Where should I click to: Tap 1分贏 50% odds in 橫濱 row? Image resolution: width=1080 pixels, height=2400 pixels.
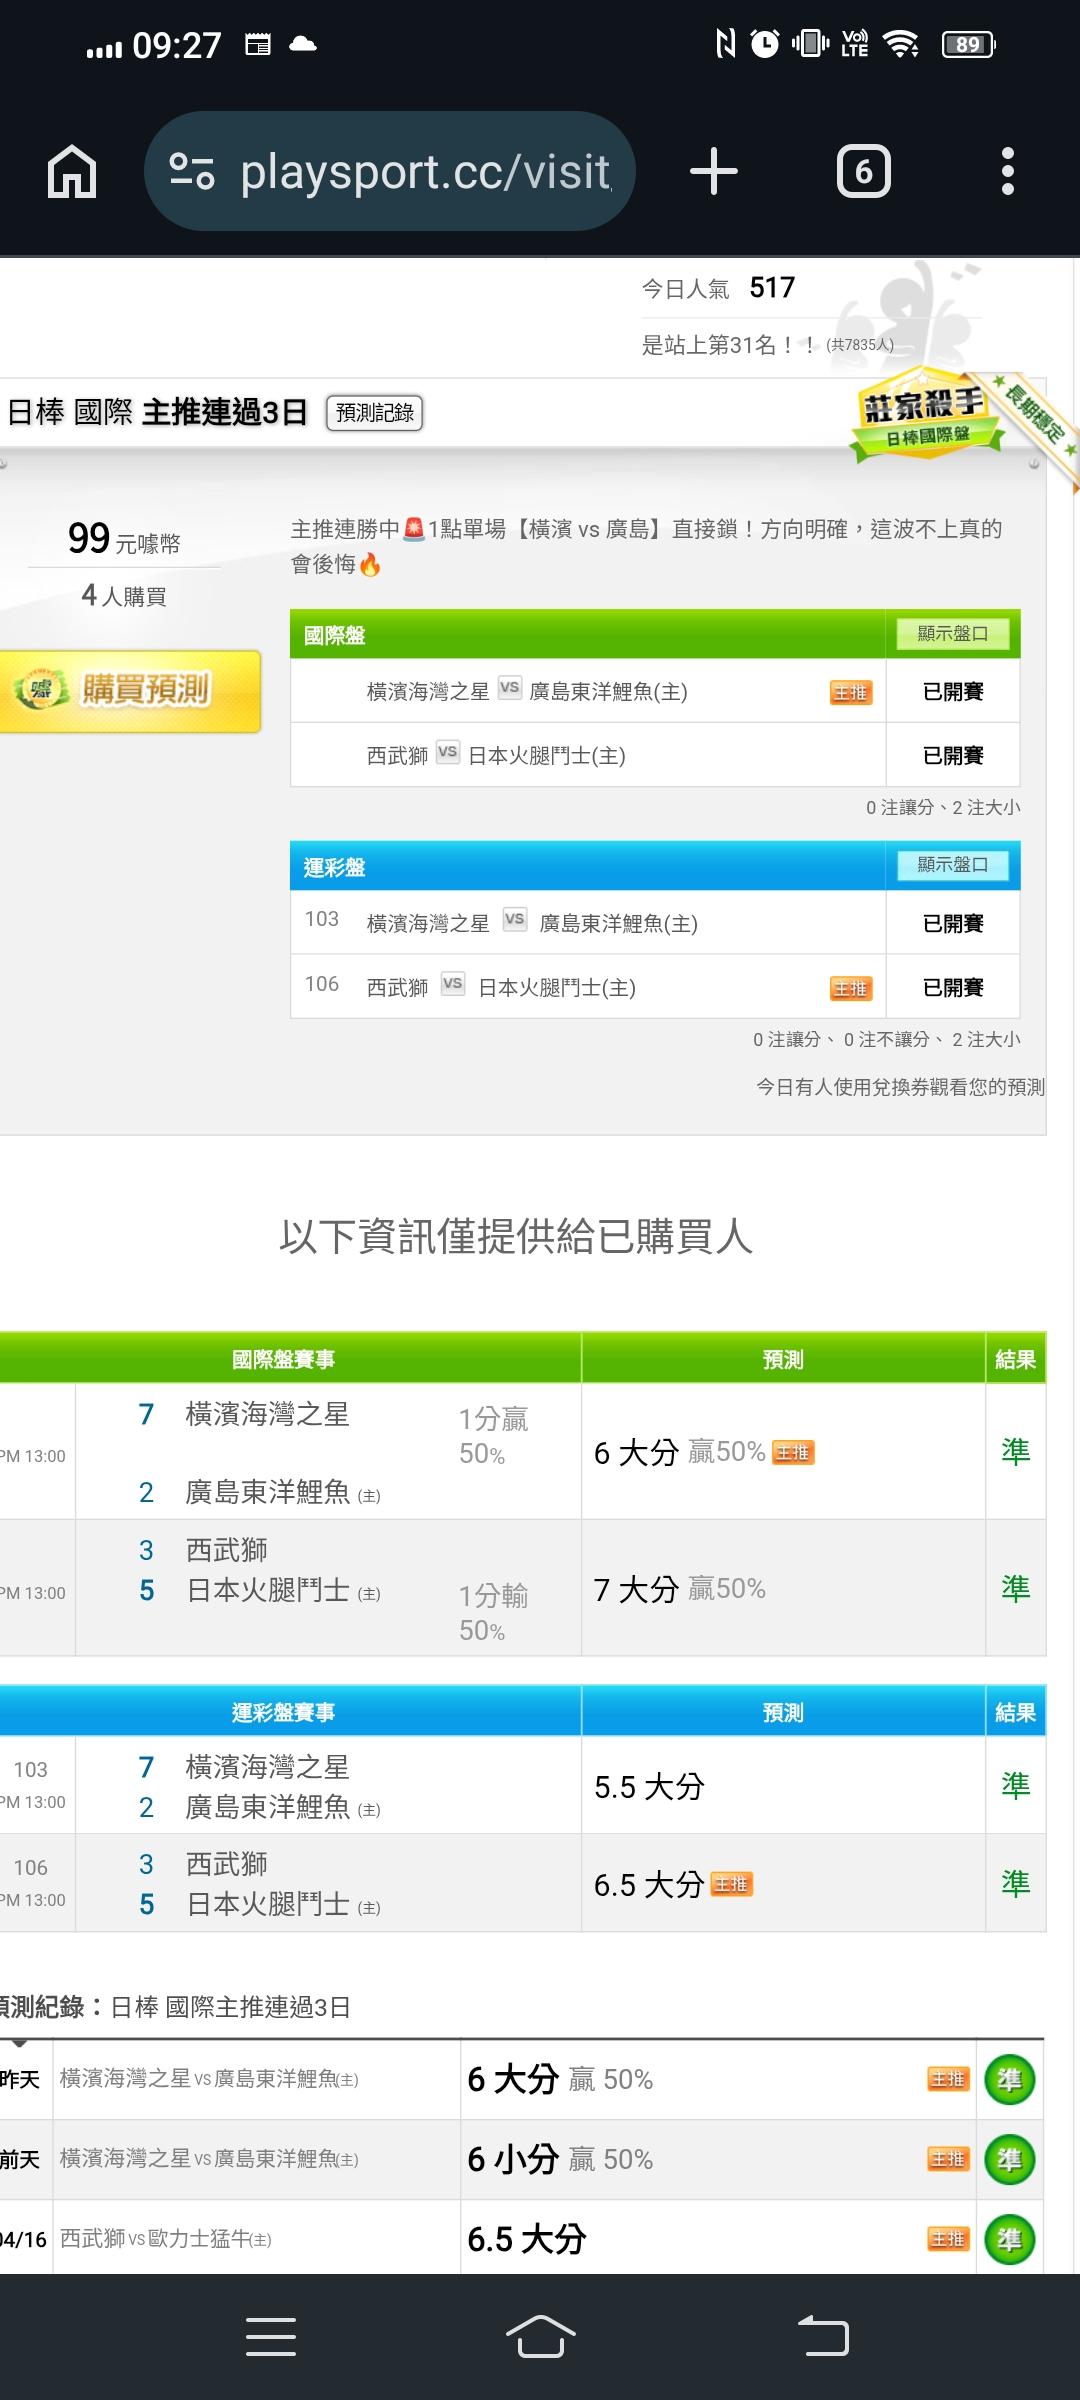pyautogui.click(x=493, y=1436)
